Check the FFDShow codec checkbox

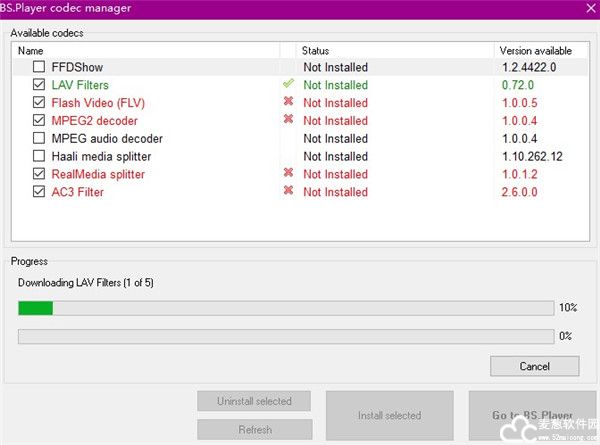39,67
